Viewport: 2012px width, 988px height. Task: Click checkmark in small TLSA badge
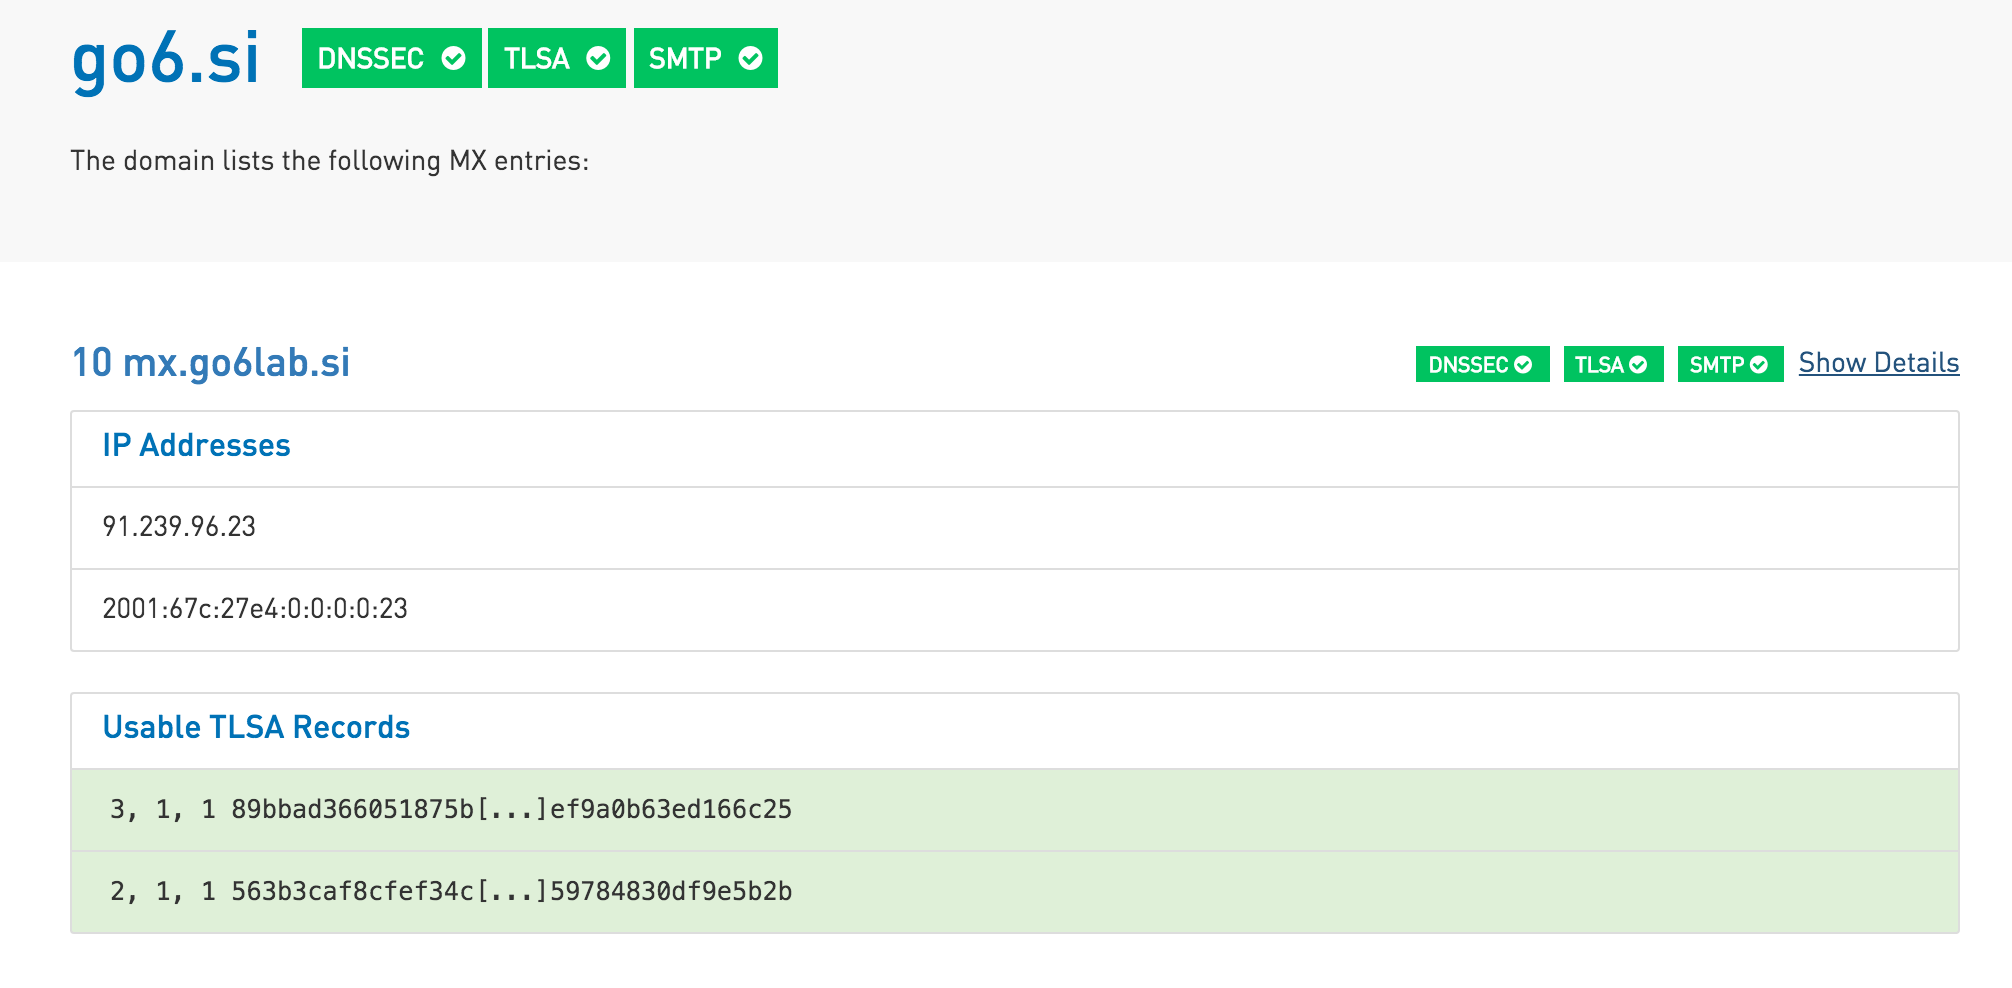click(x=1638, y=365)
